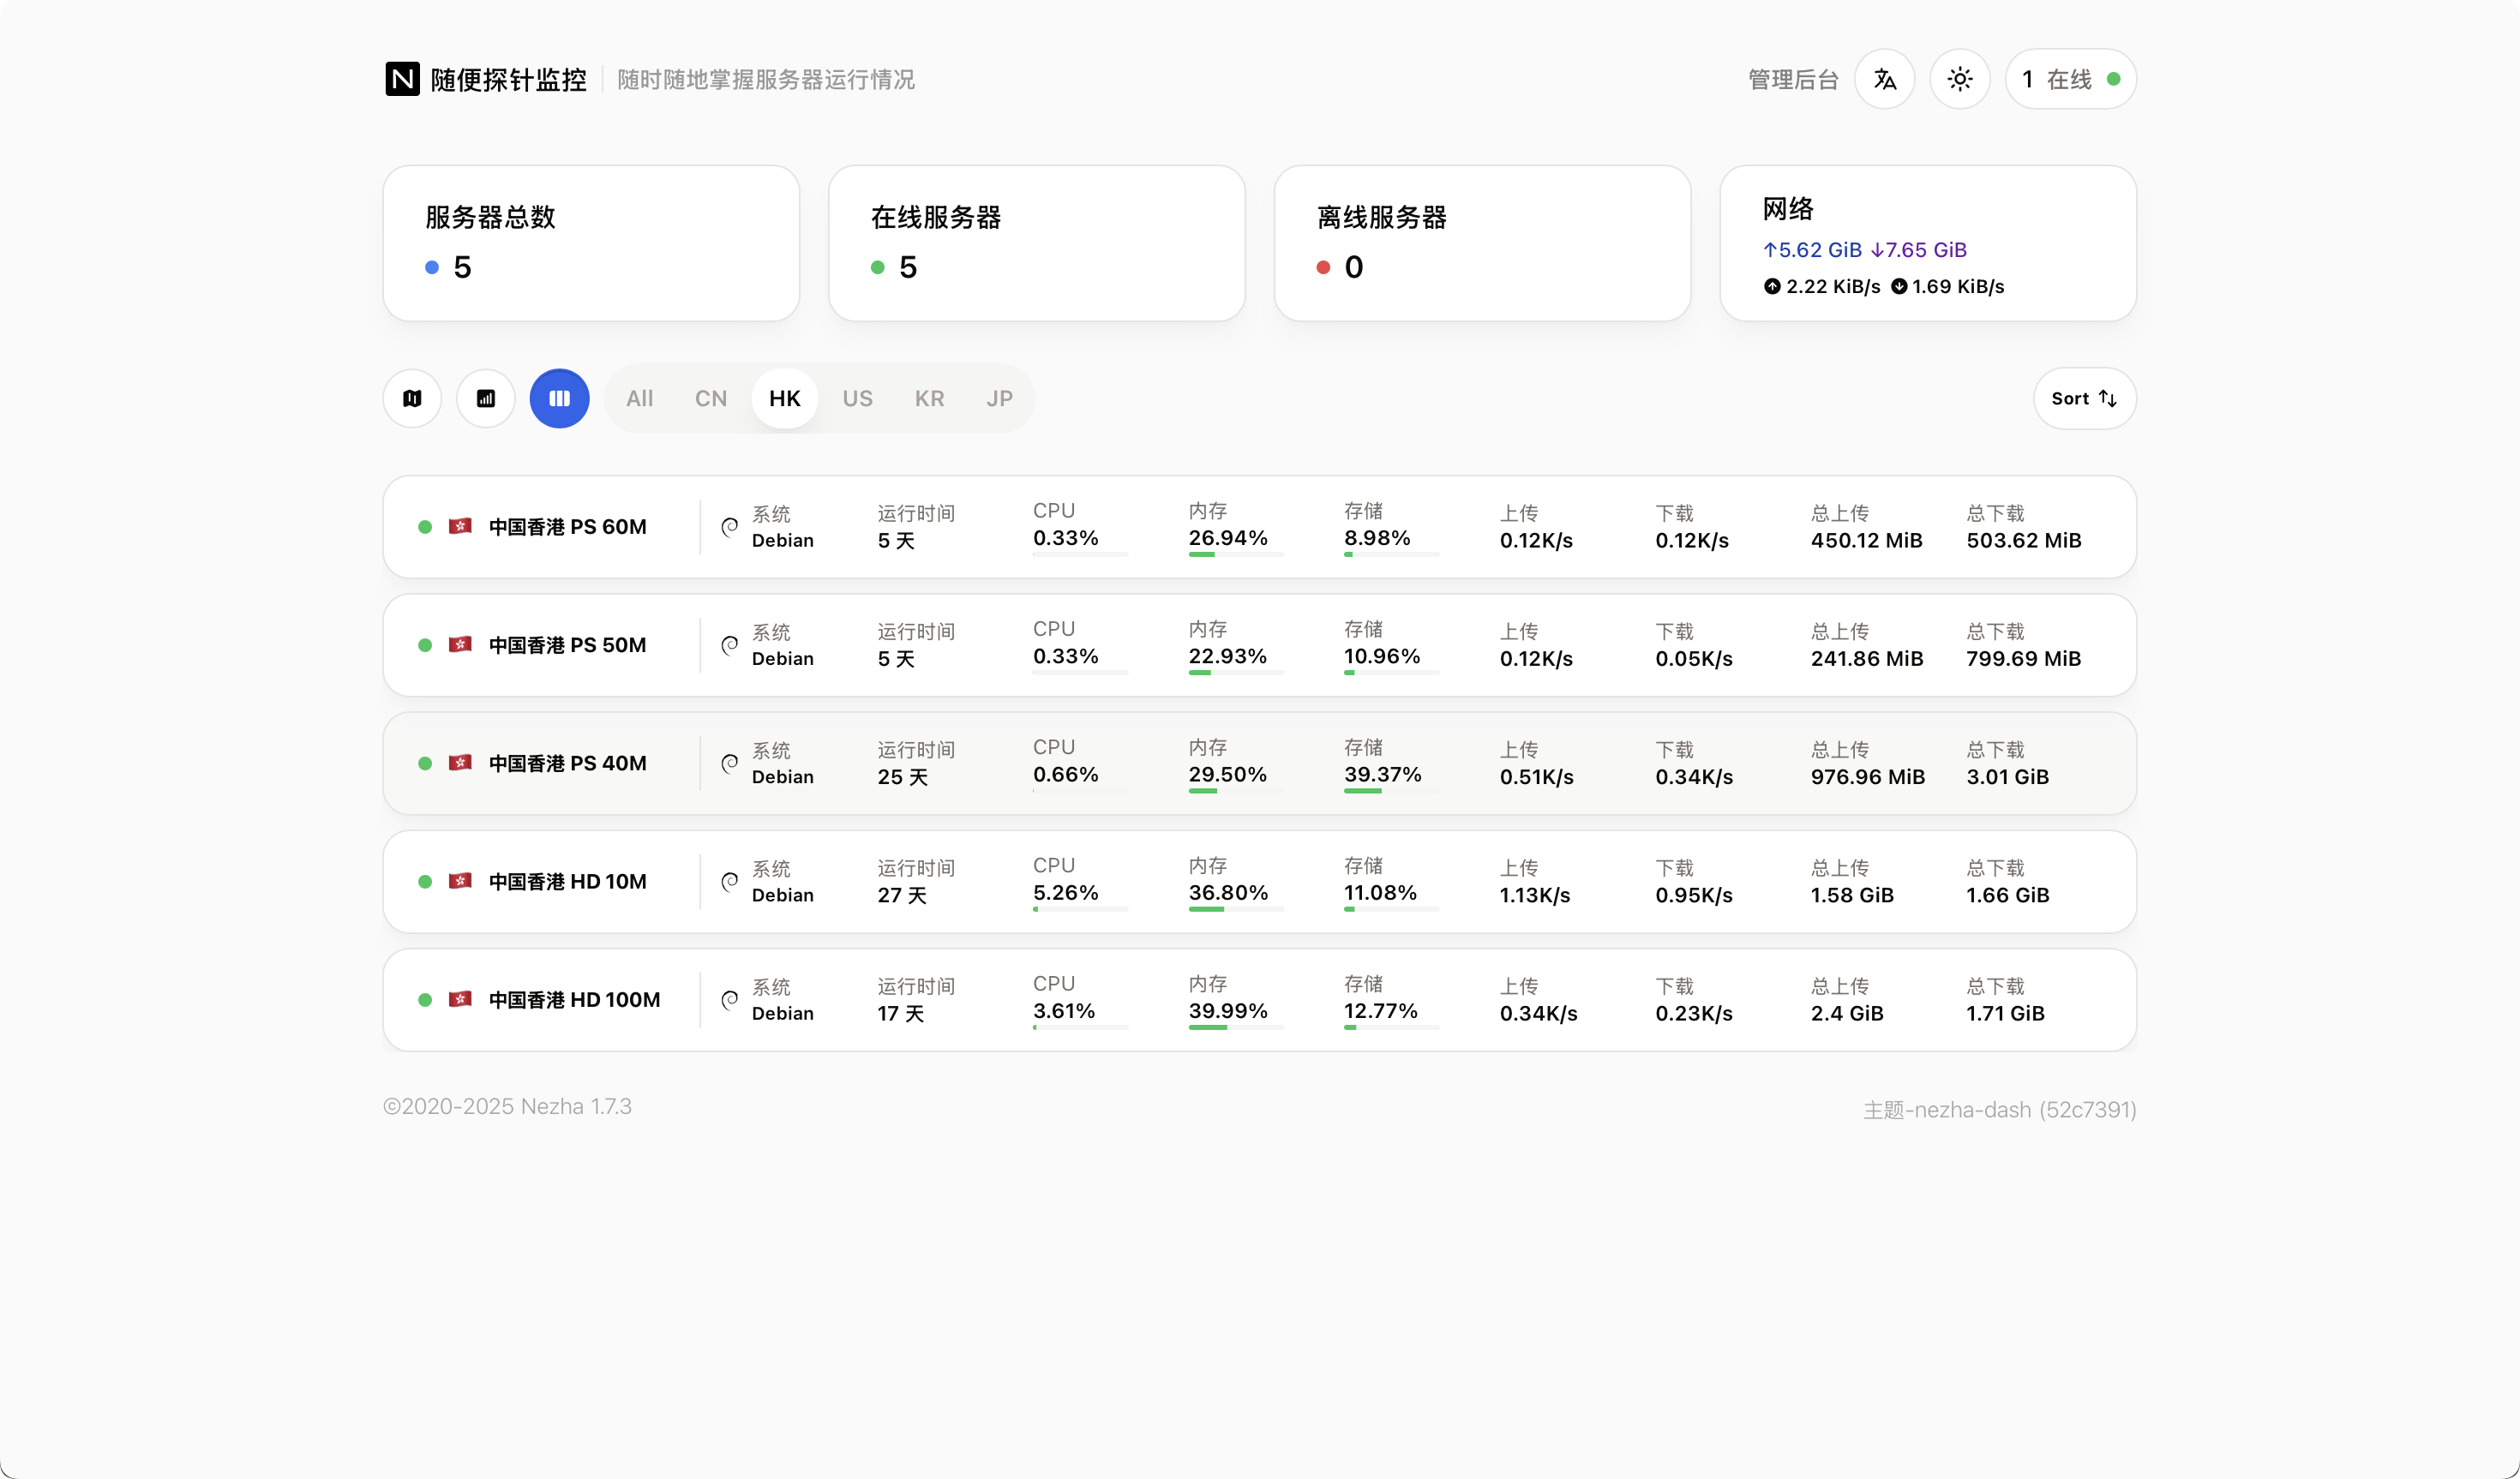This screenshot has height=1479, width=2520.
Task: Select the All group tab
Action: pos(639,398)
